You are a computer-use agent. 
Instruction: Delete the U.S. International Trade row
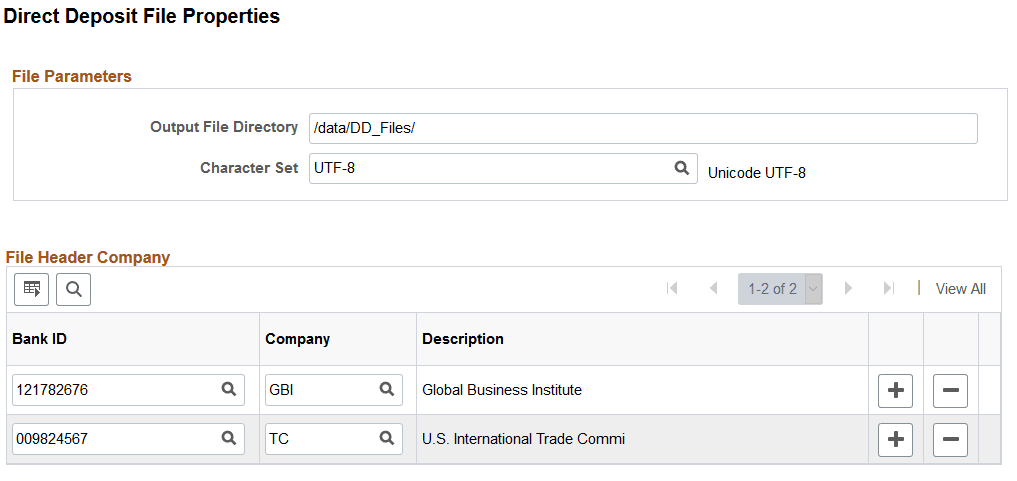950,438
